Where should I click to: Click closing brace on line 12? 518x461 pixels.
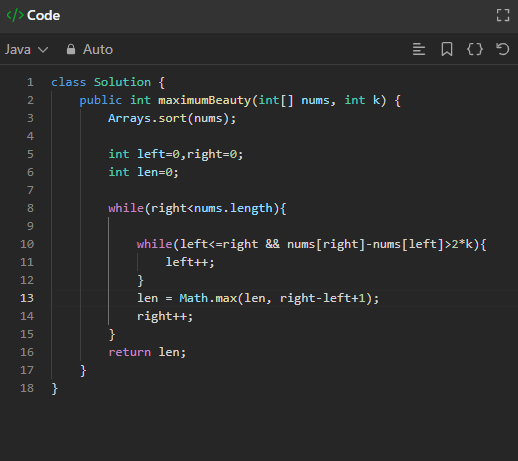pyautogui.click(x=140, y=281)
